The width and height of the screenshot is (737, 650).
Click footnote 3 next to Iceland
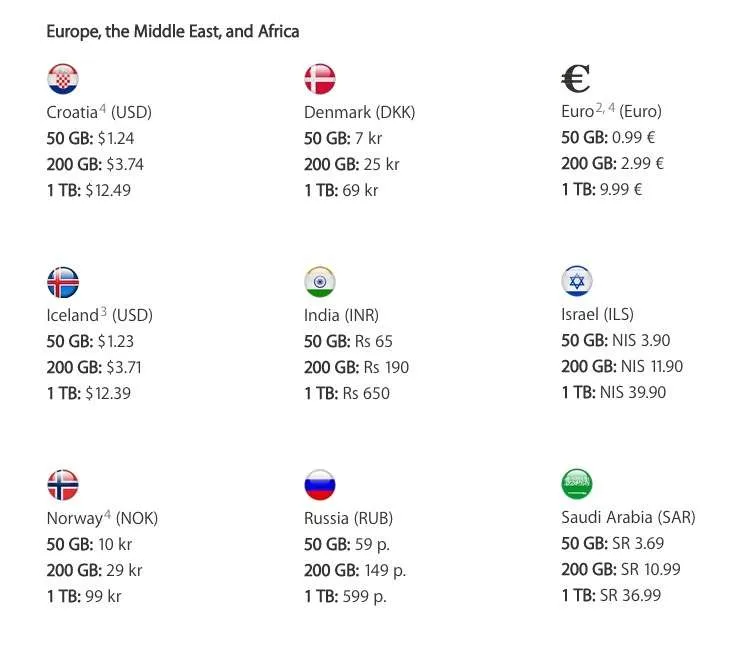(103, 311)
